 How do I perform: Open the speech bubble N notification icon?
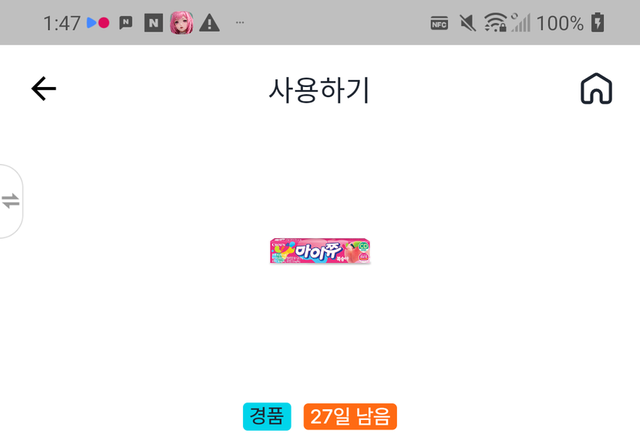[x=126, y=22]
